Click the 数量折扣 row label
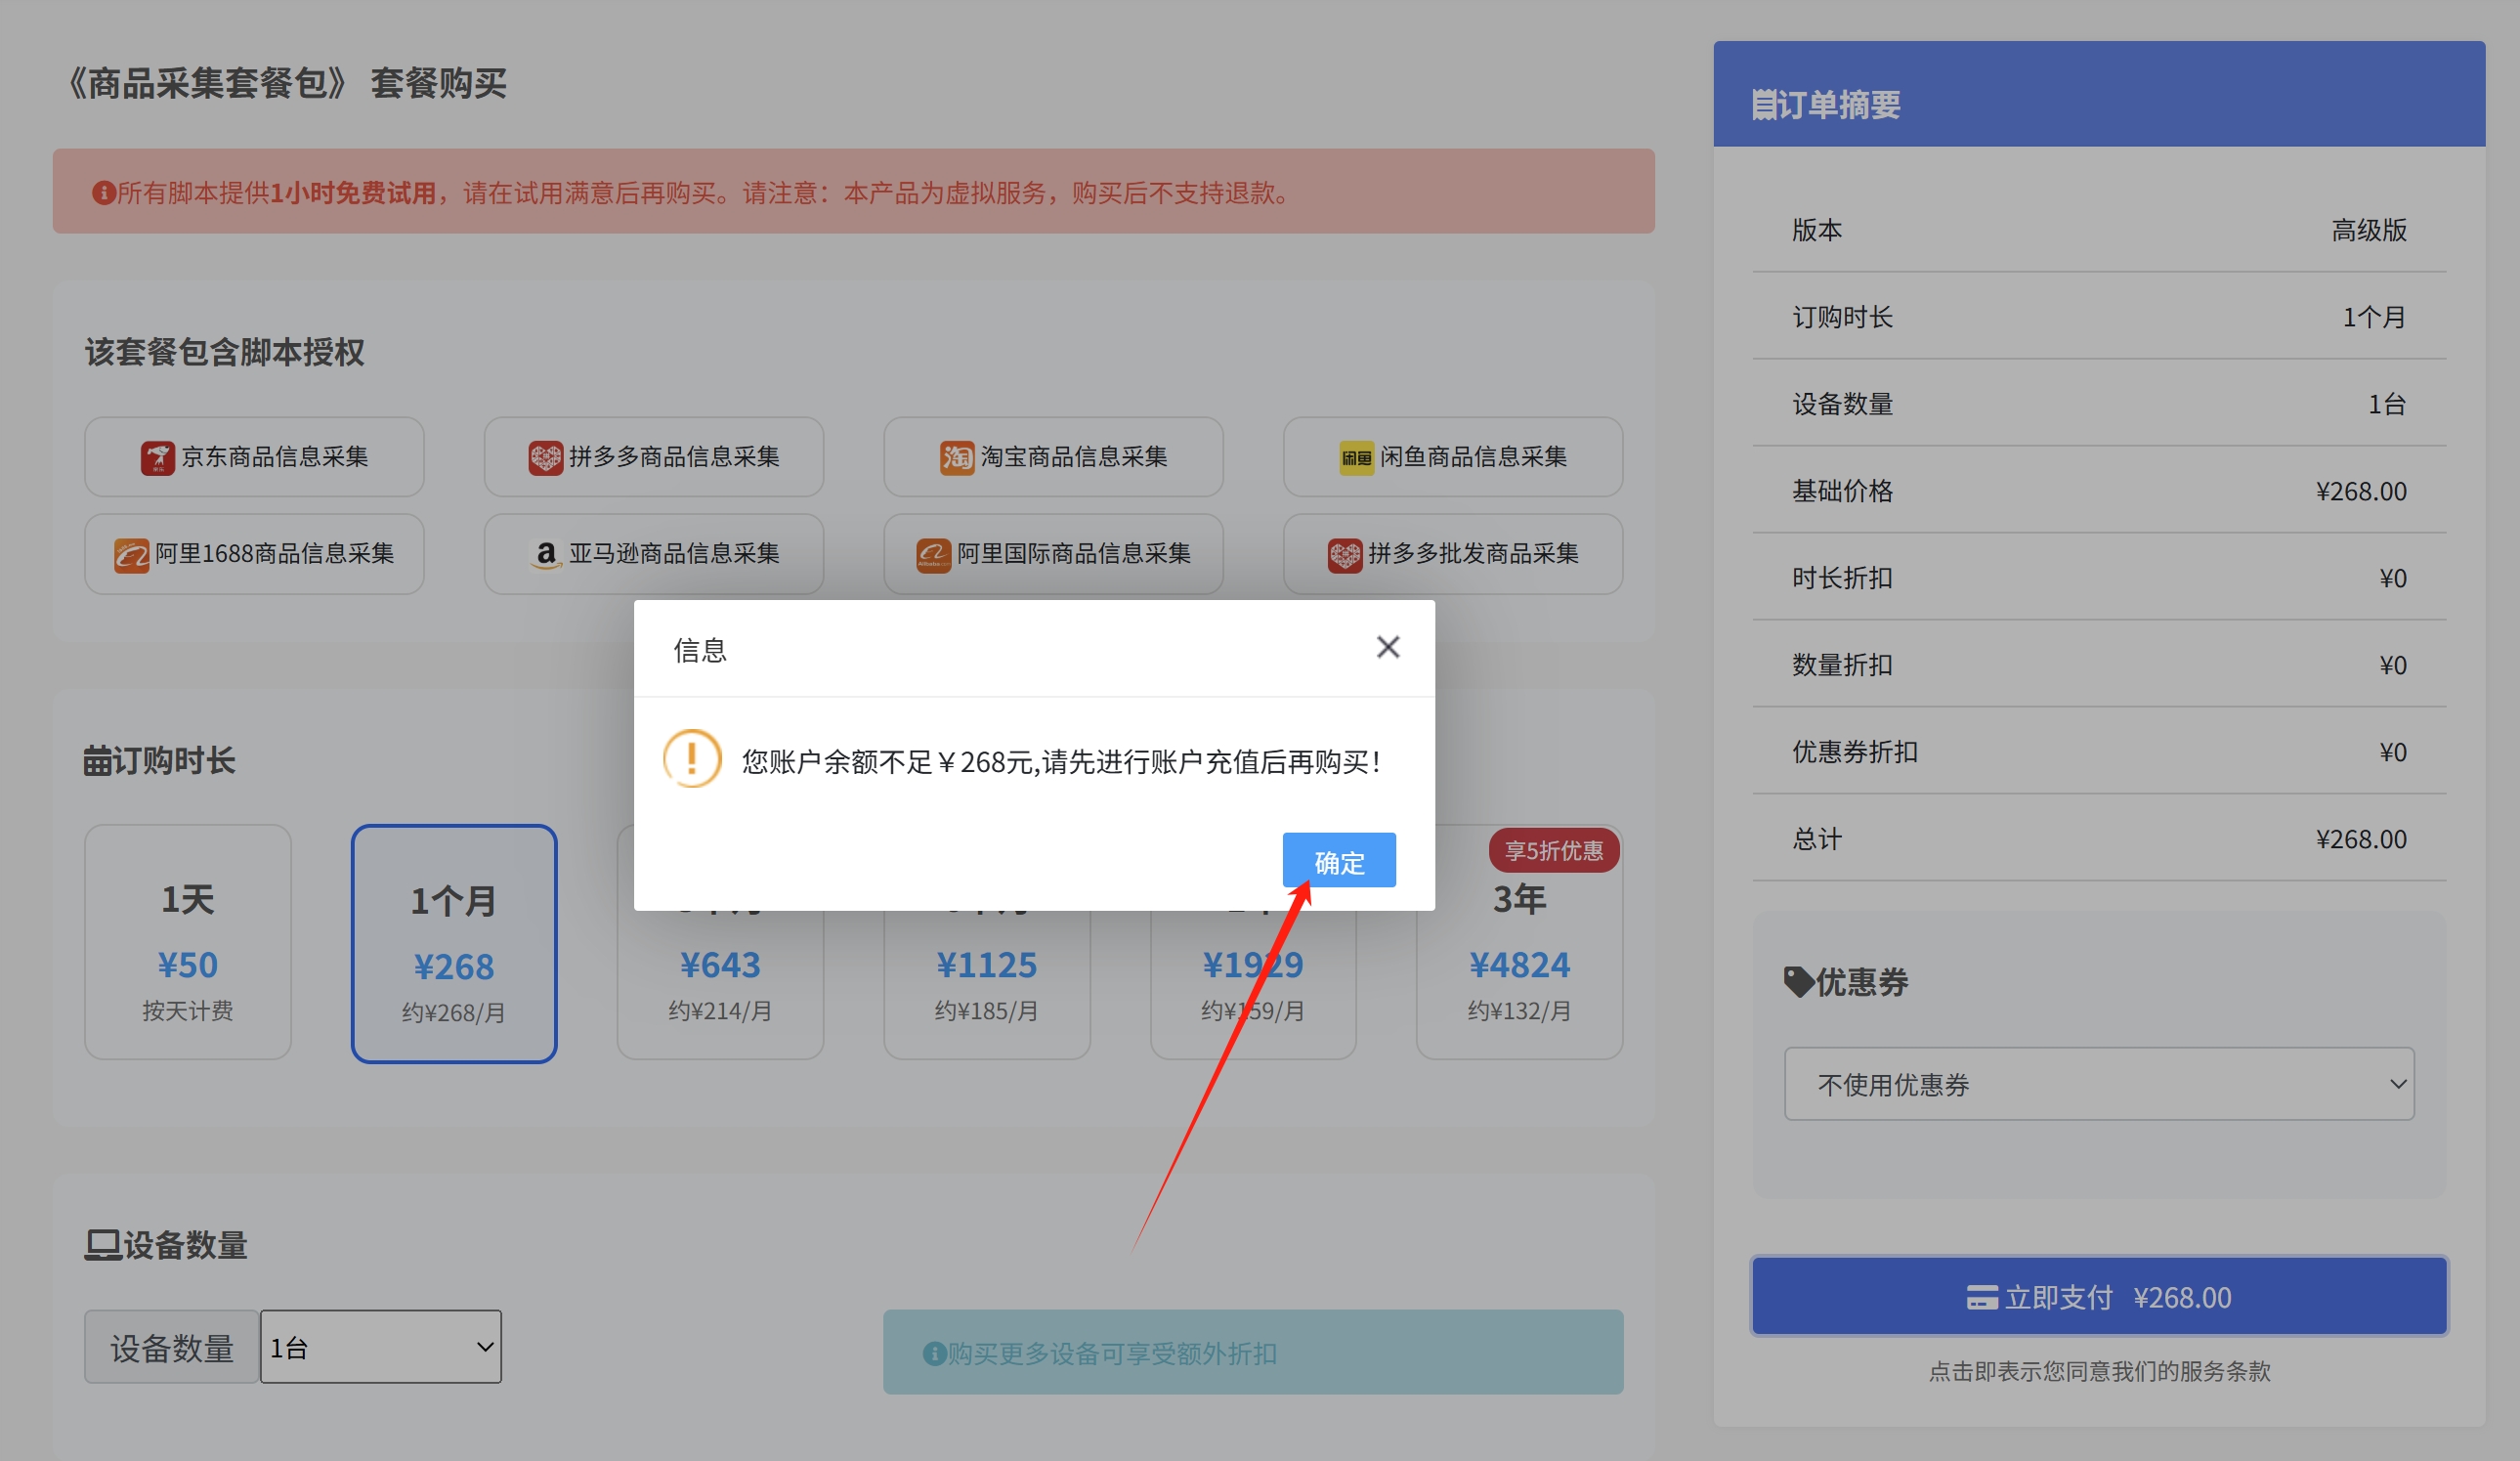The image size is (2520, 1461). coord(1842,665)
